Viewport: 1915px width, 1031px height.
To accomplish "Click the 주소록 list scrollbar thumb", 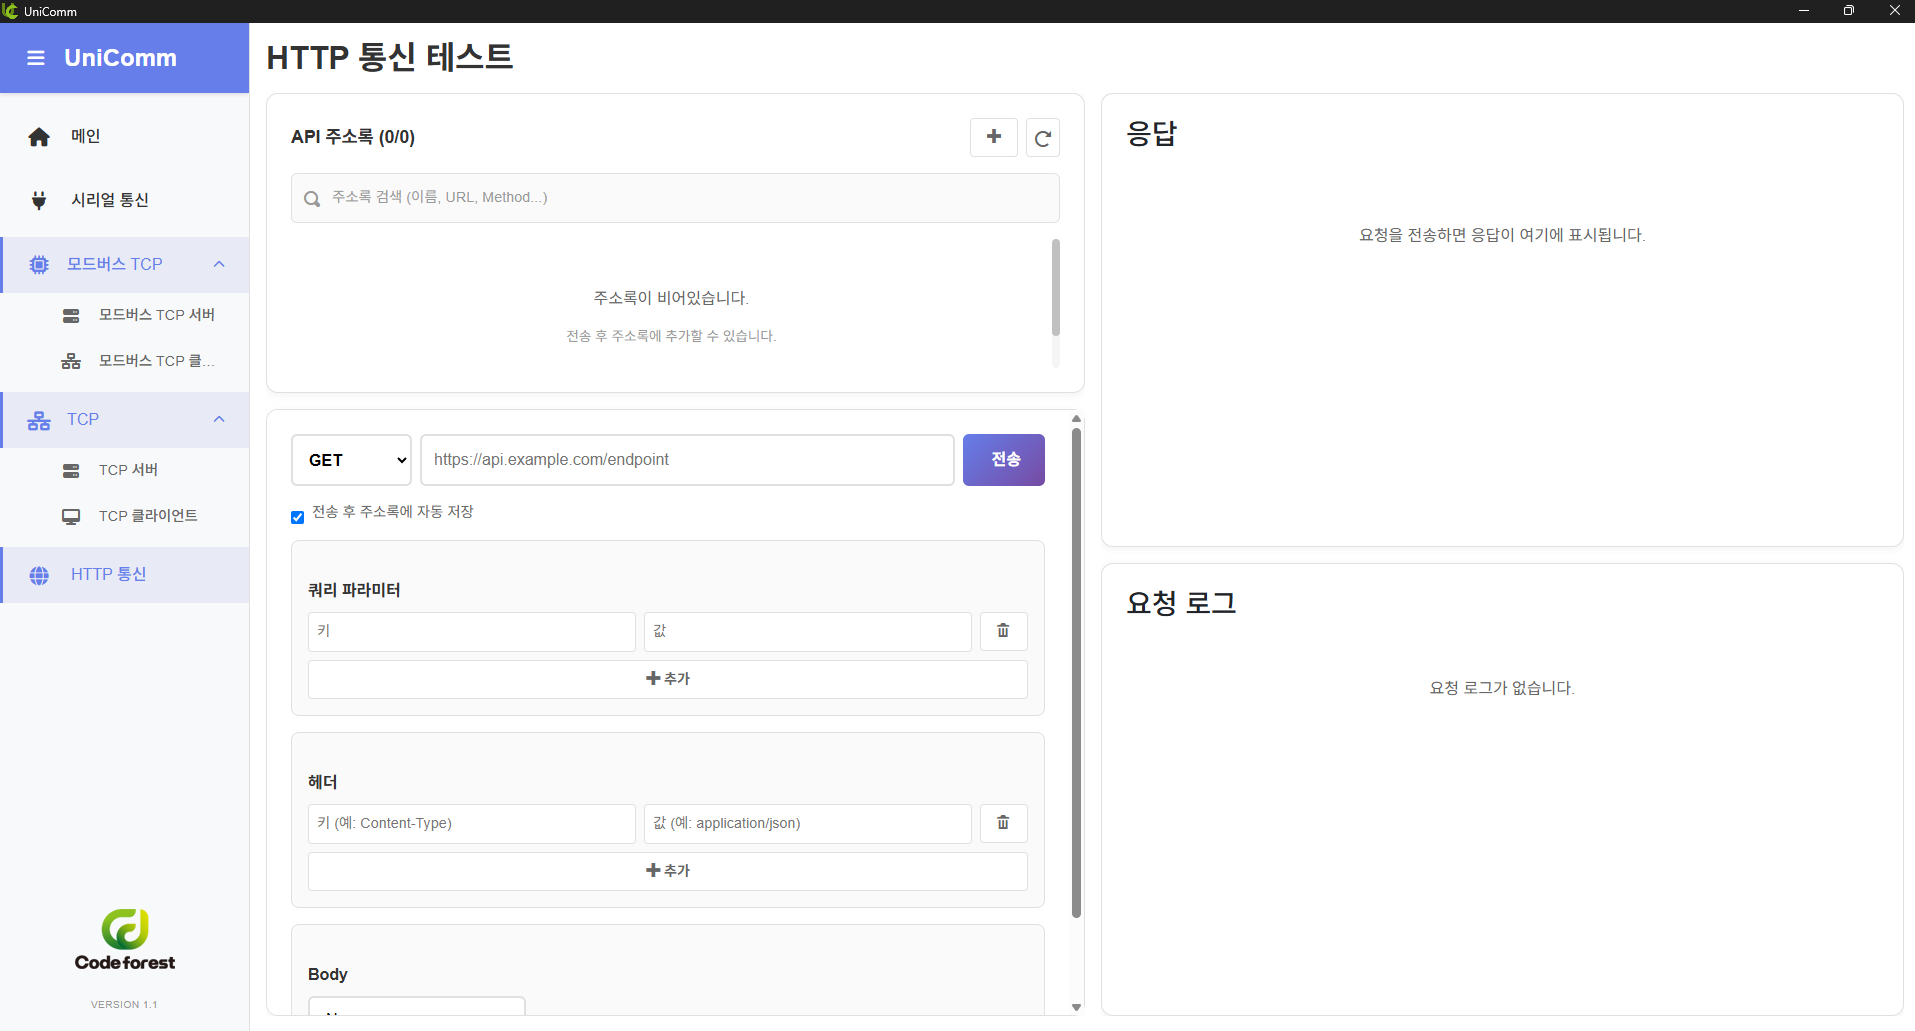I will click(1056, 287).
